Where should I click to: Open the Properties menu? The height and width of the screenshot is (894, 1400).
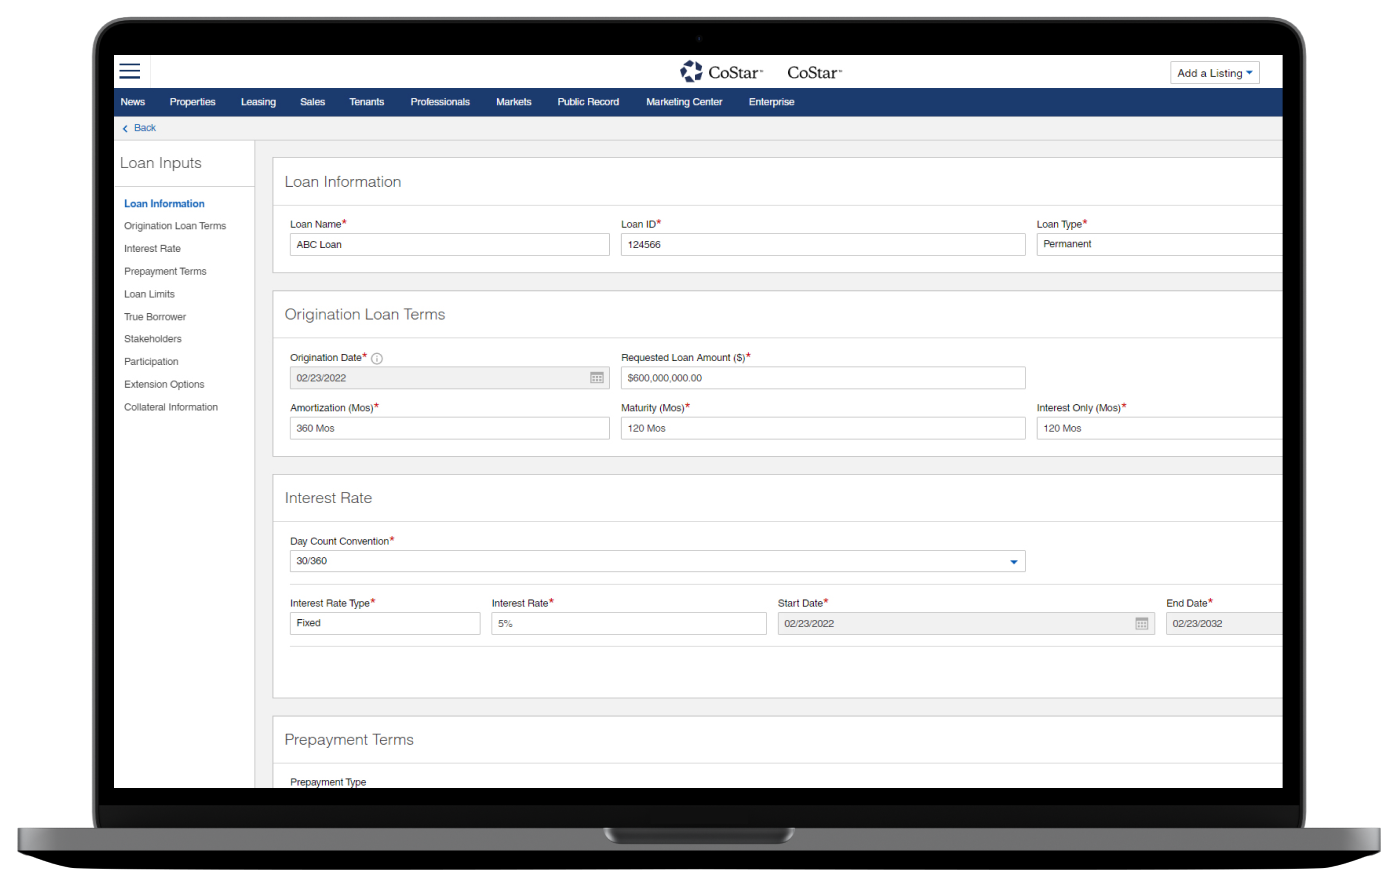192,102
